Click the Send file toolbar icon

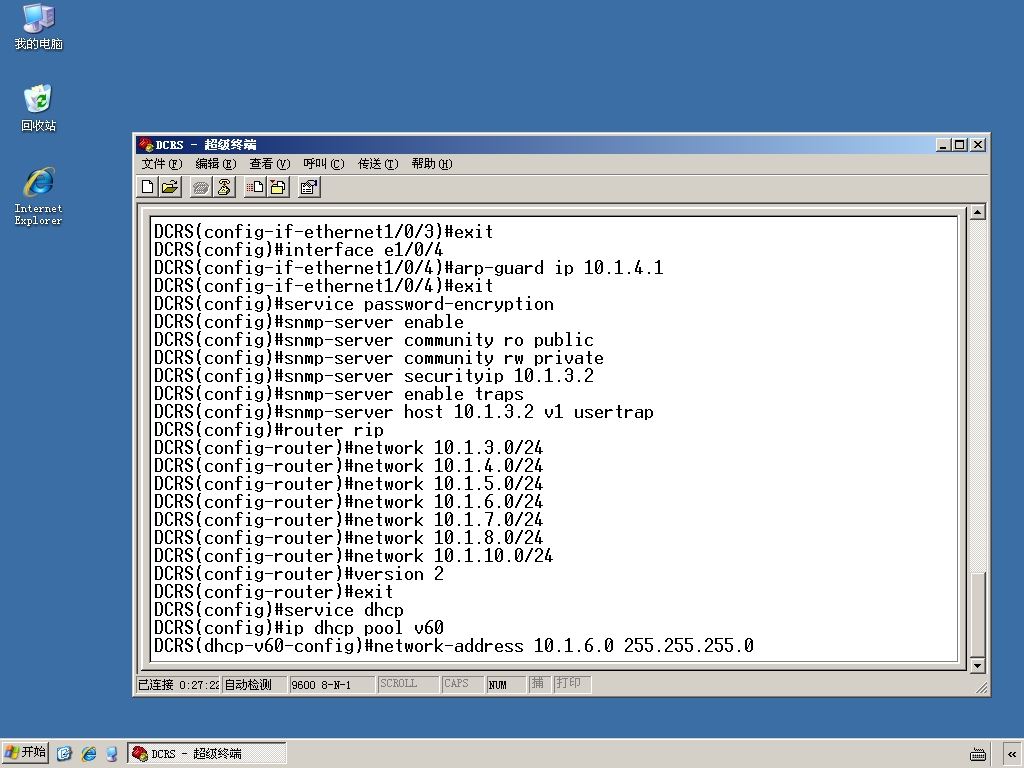(x=255, y=187)
